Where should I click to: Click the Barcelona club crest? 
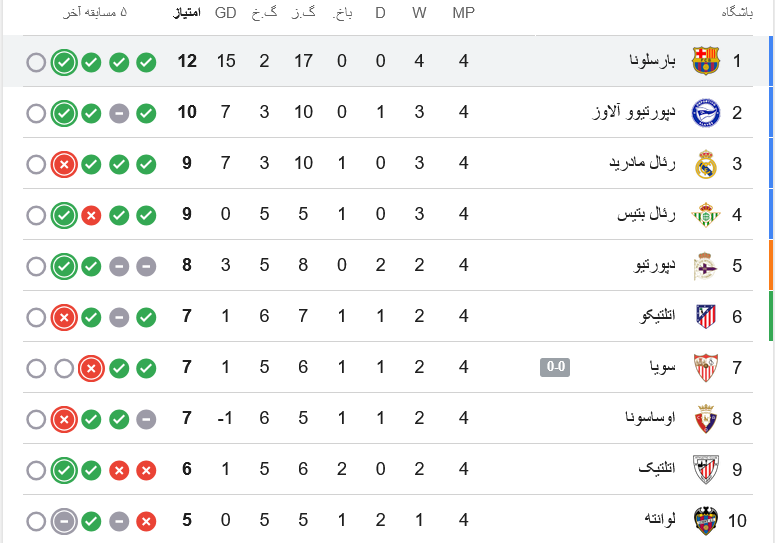[x=705, y=61]
